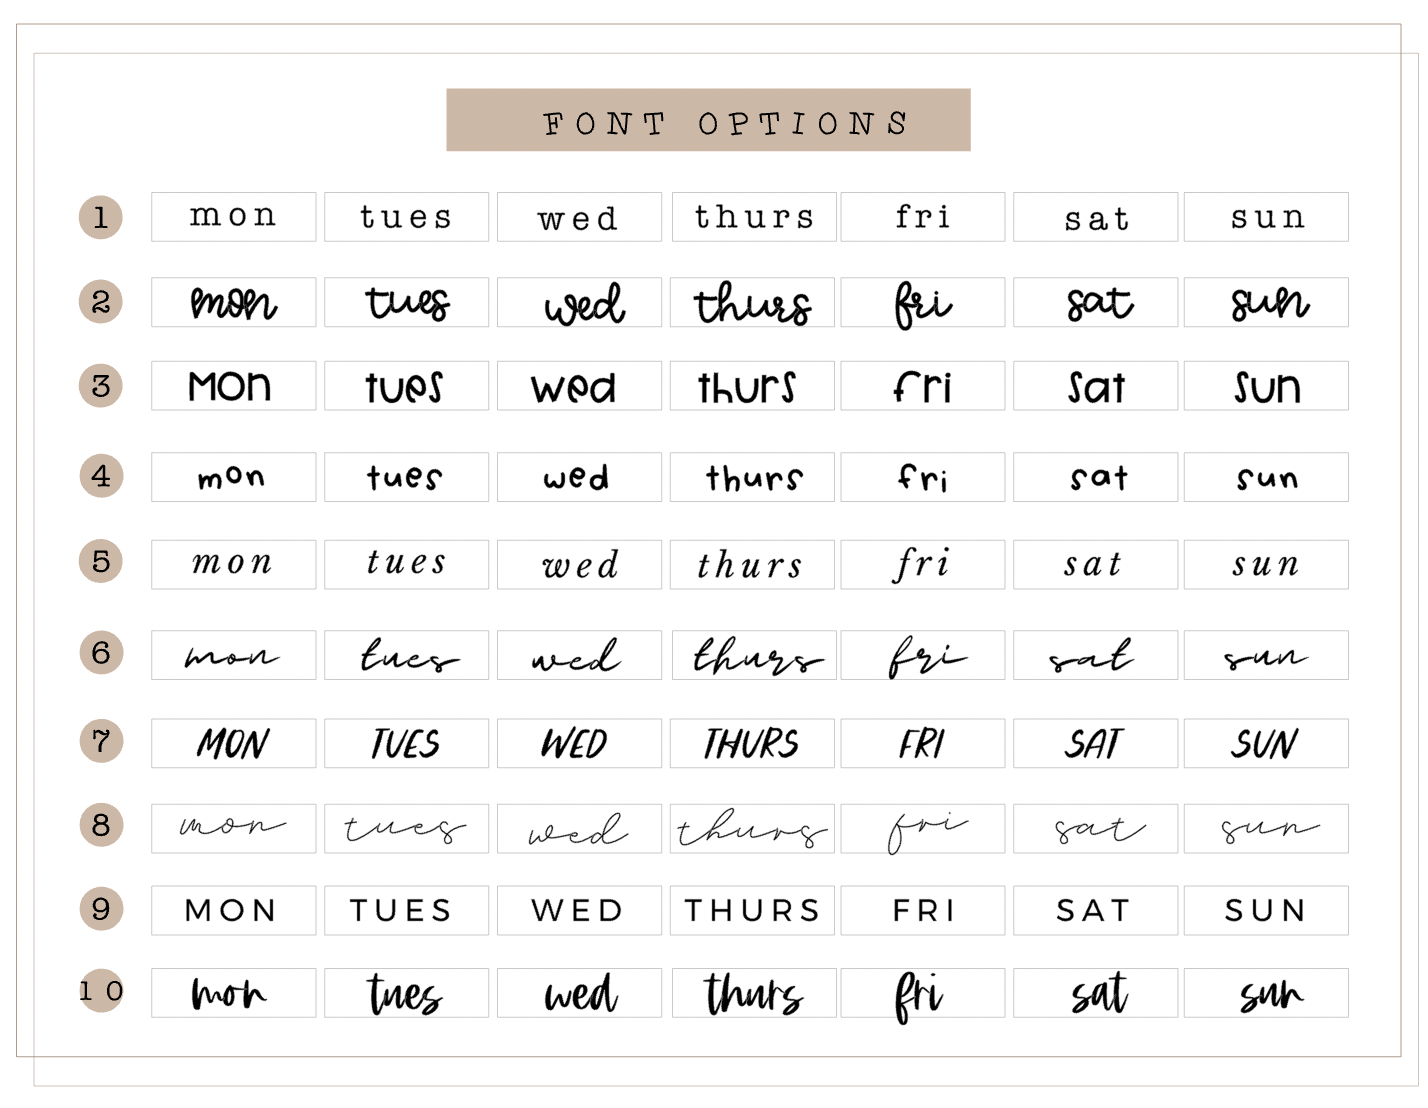Select the brush "sun" box in row 10
The width and height of the screenshot is (1428, 1108).
pyautogui.click(x=1266, y=993)
